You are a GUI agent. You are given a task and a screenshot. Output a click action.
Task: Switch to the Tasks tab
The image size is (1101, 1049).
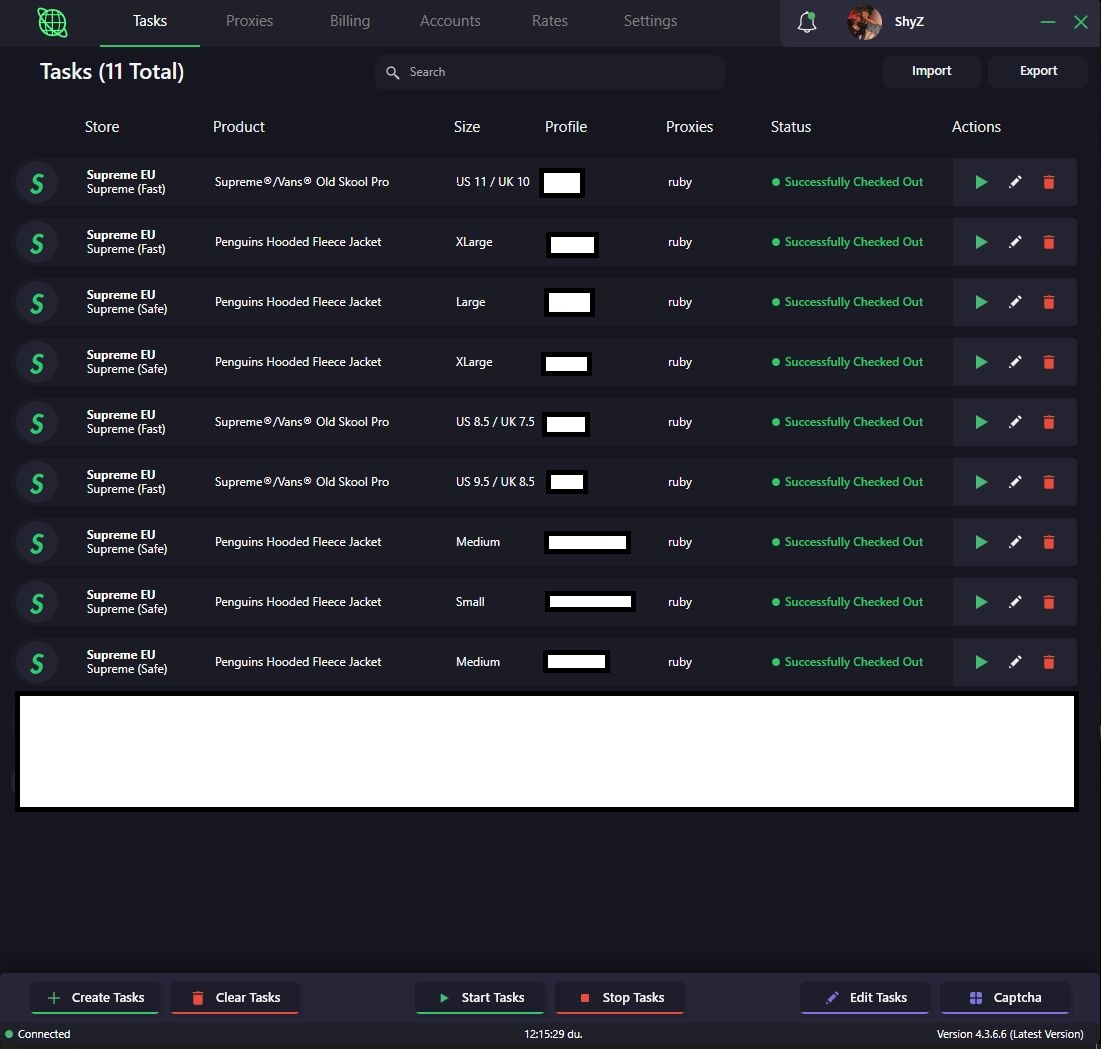click(150, 21)
